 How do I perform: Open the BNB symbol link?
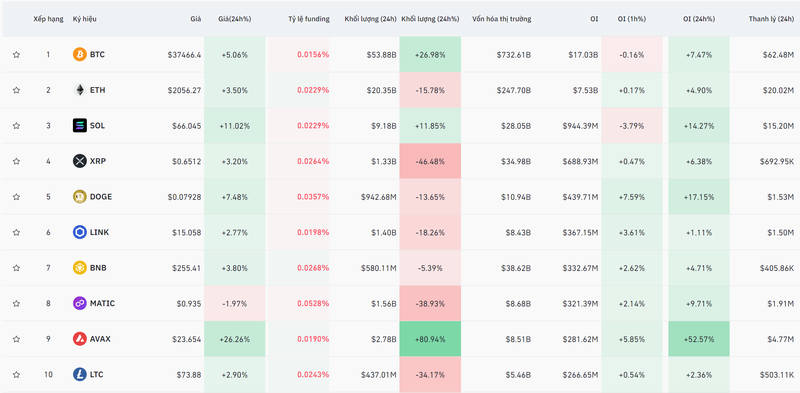point(98,267)
